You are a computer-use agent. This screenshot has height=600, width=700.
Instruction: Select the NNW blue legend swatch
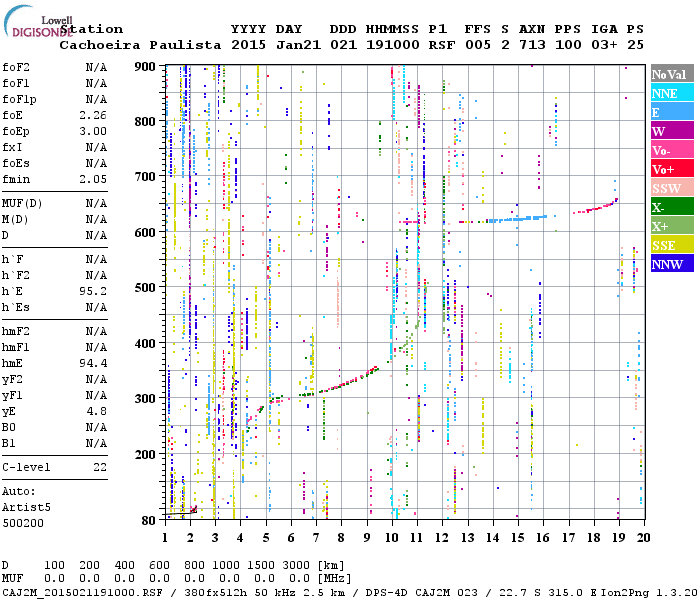672,263
